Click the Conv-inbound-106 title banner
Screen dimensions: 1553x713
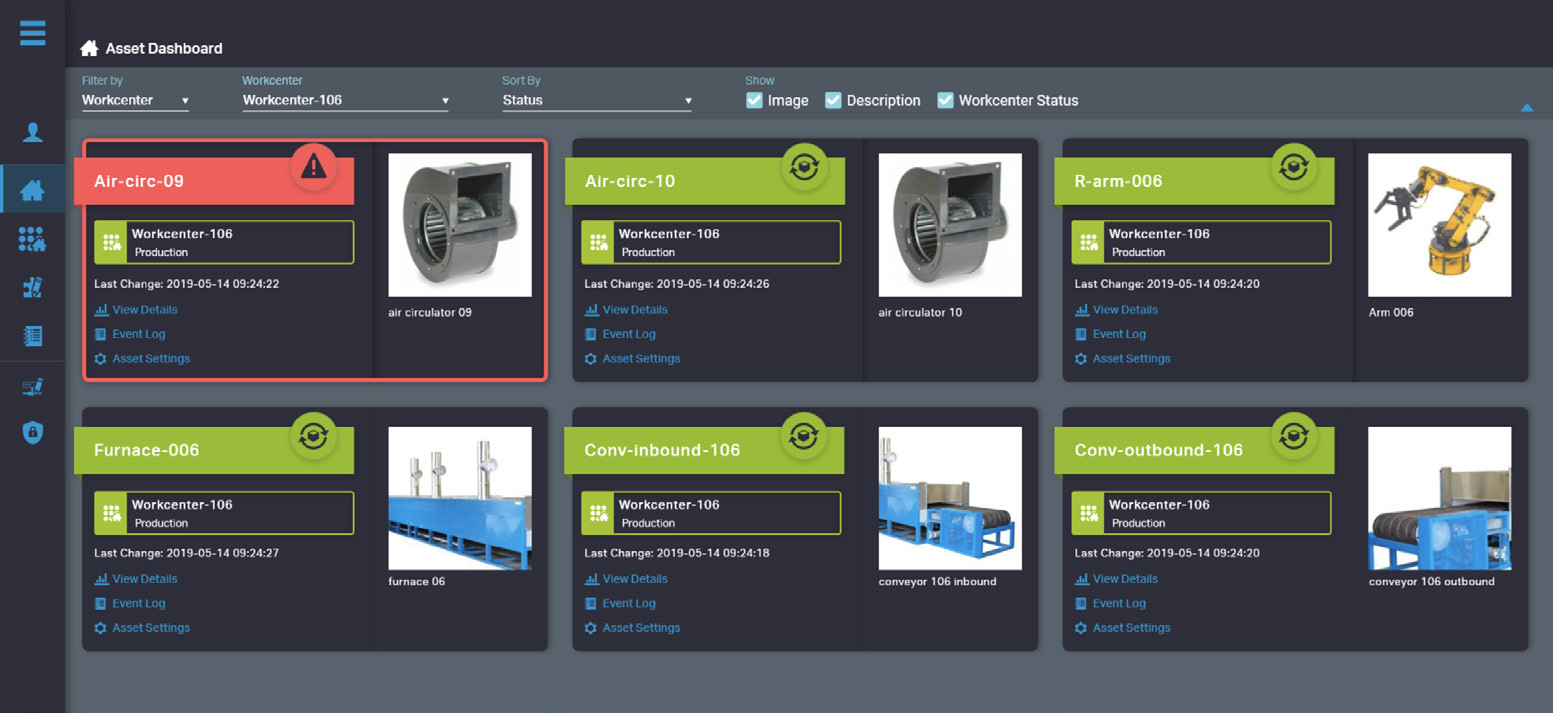pos(704,450)
